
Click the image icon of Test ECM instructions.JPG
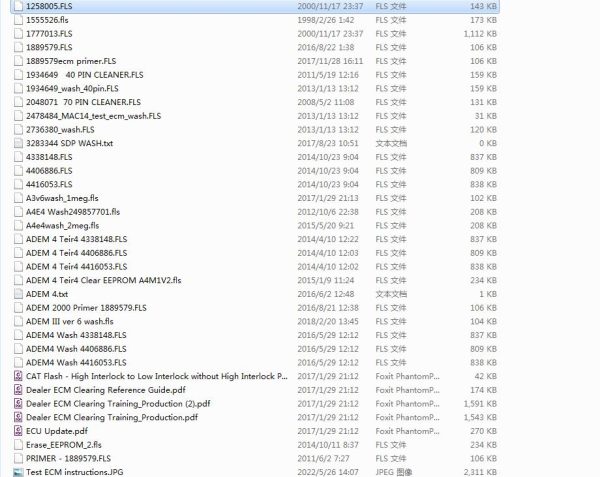[18, 472]
